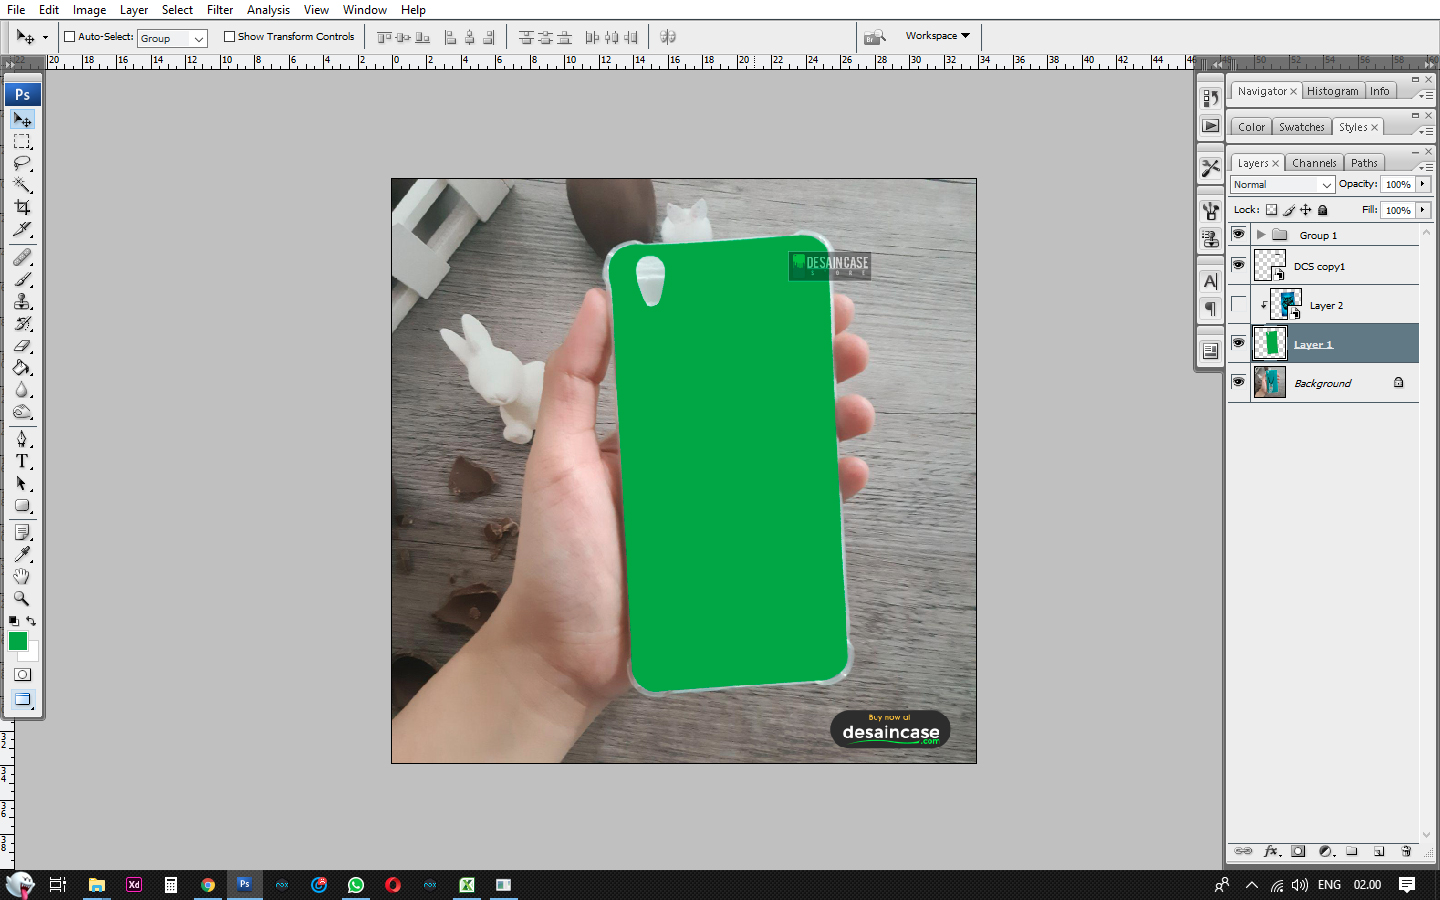Select the Hand tool
1440x900 pixels.
pos(22,576)
